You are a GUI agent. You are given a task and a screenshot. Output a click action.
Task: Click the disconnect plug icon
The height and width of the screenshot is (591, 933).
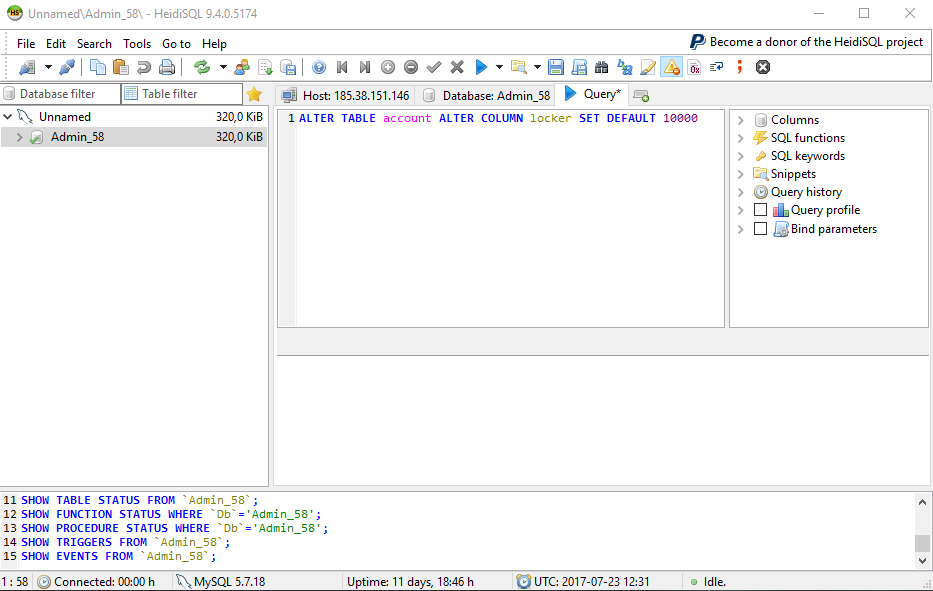67,67
